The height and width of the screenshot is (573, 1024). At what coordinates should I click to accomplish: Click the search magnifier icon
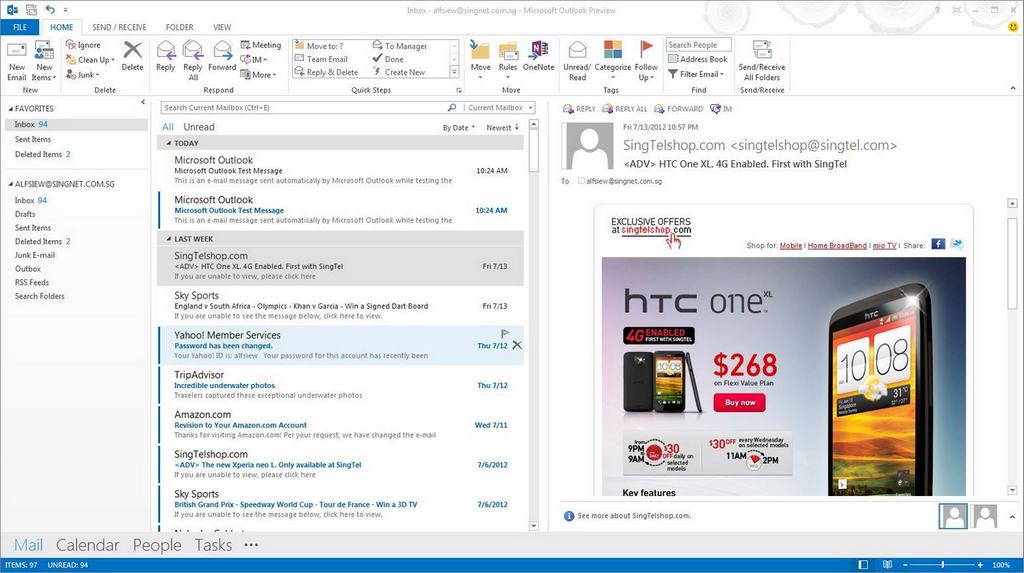click(x=452, y=107)
